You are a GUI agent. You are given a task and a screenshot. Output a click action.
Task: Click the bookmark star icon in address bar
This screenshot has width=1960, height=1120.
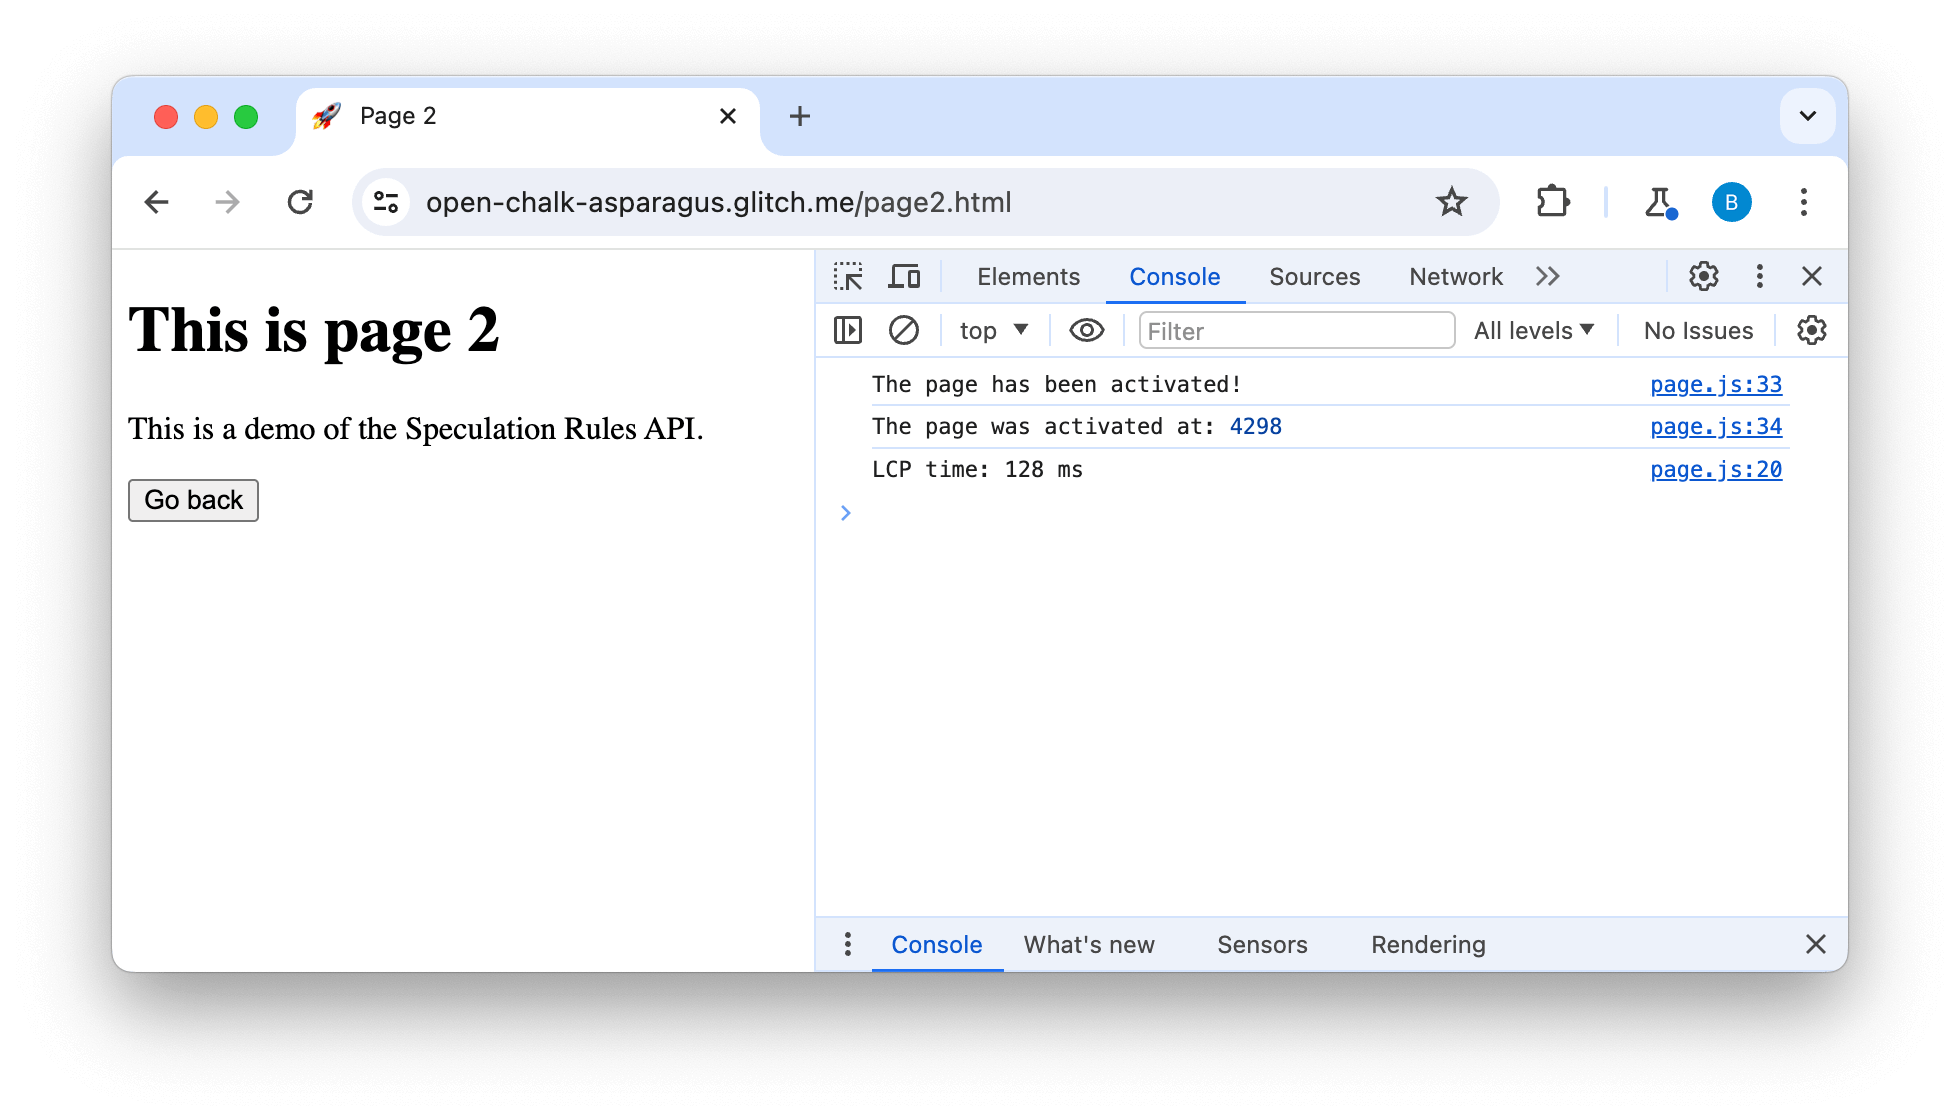[1451, 202]
